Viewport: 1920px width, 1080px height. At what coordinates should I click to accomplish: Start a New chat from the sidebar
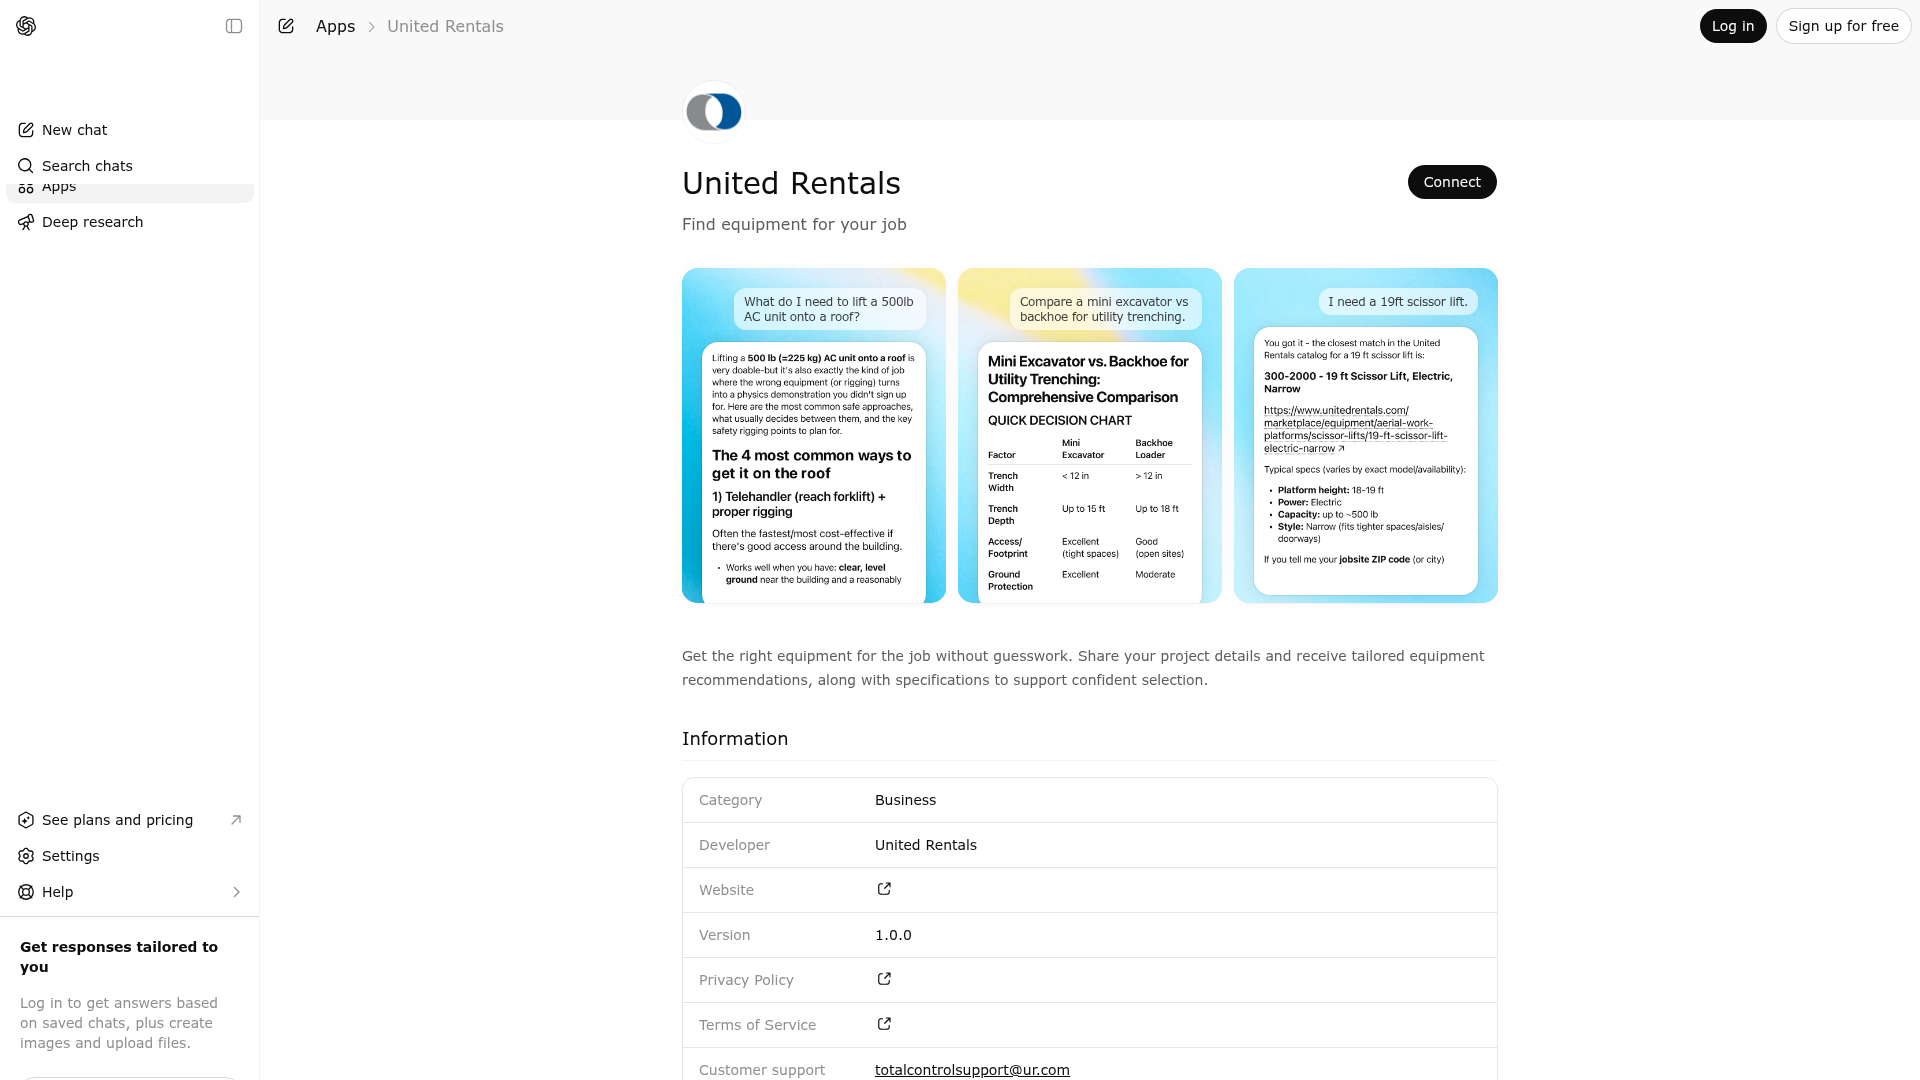[x=130, y=130]
